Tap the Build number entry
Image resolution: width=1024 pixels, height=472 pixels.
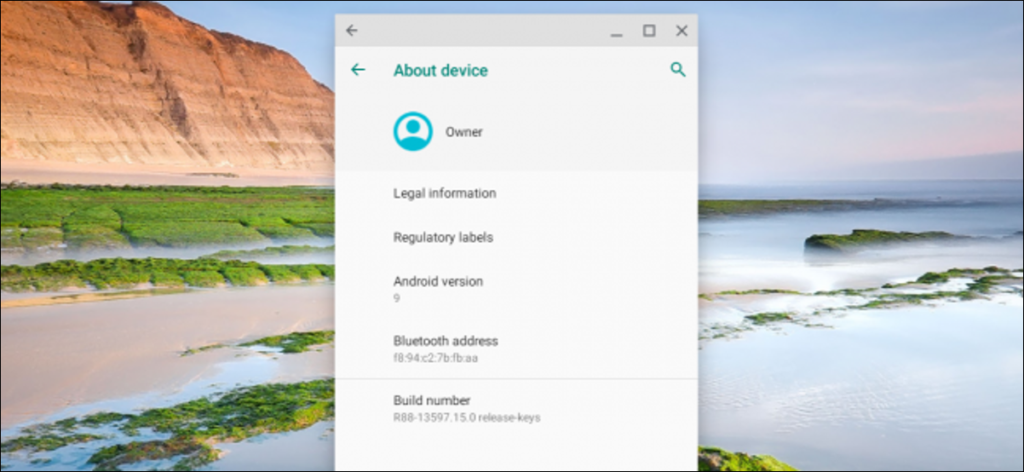click(x=516, y=408)
